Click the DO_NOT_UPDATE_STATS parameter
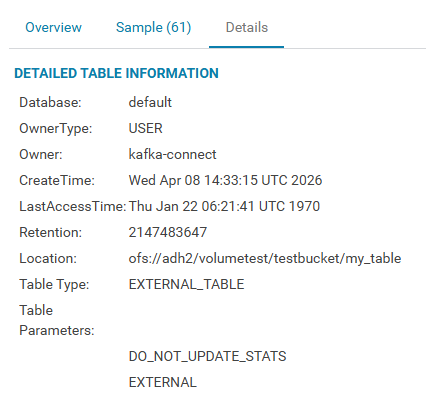This screenshot has width=426, height=403. tap(207, 356)
